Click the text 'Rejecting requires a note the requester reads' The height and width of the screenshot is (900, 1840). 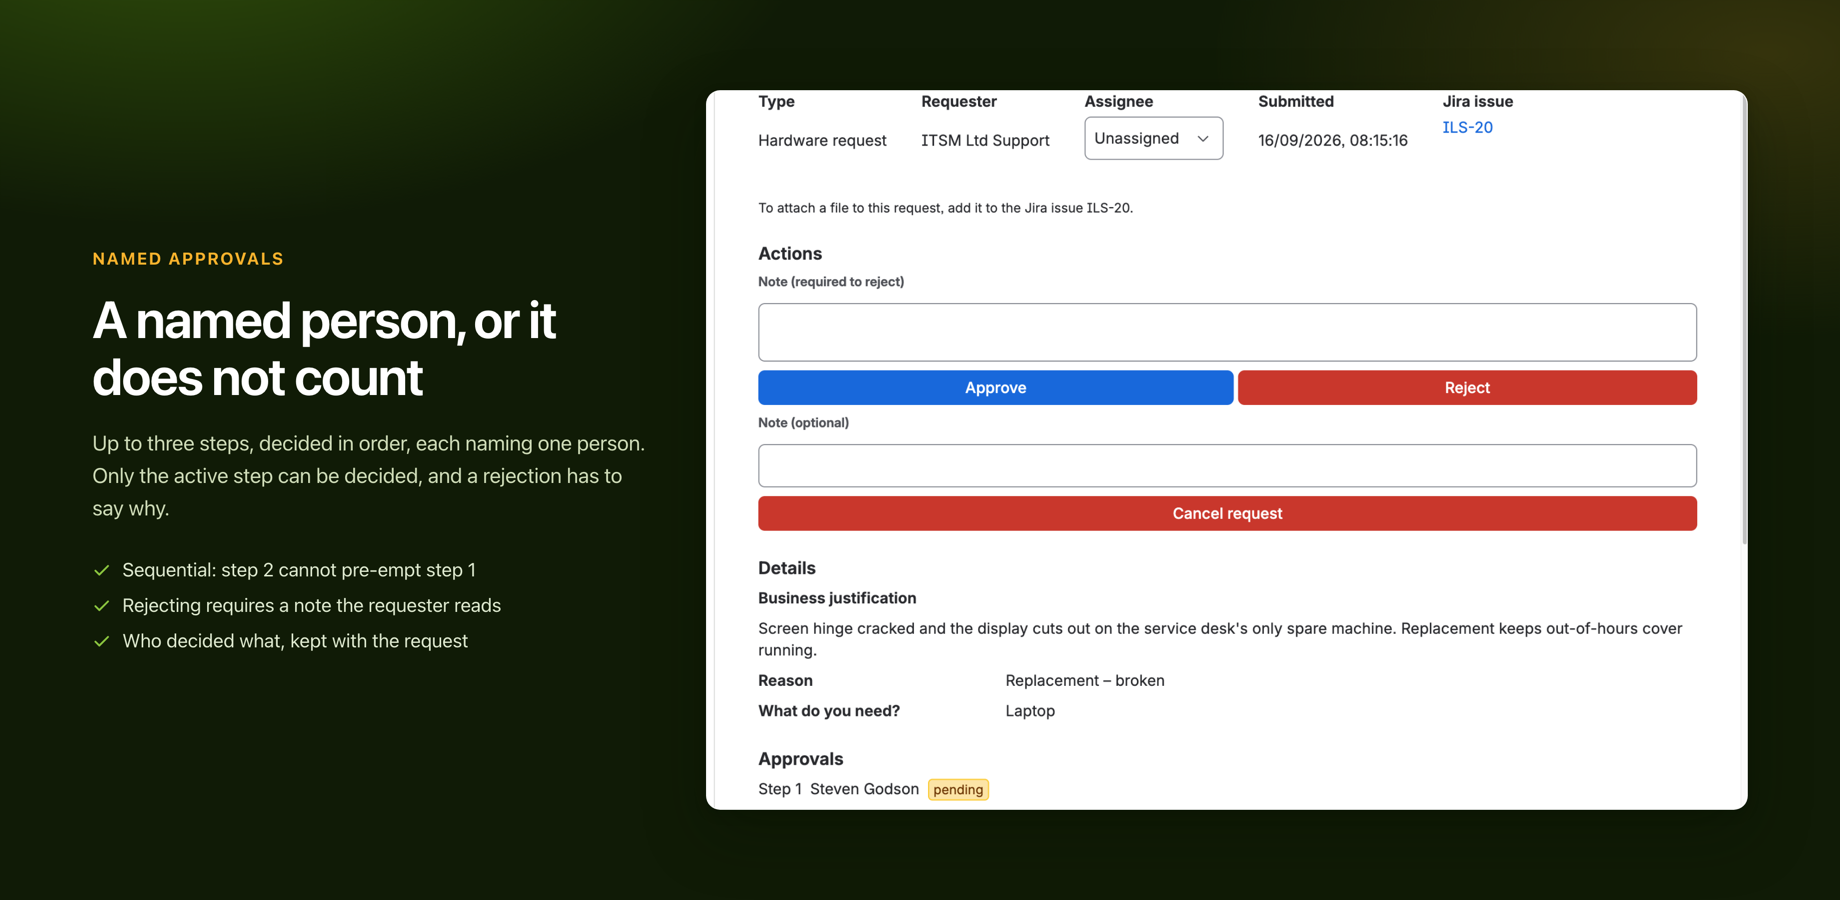pos(311,605)
